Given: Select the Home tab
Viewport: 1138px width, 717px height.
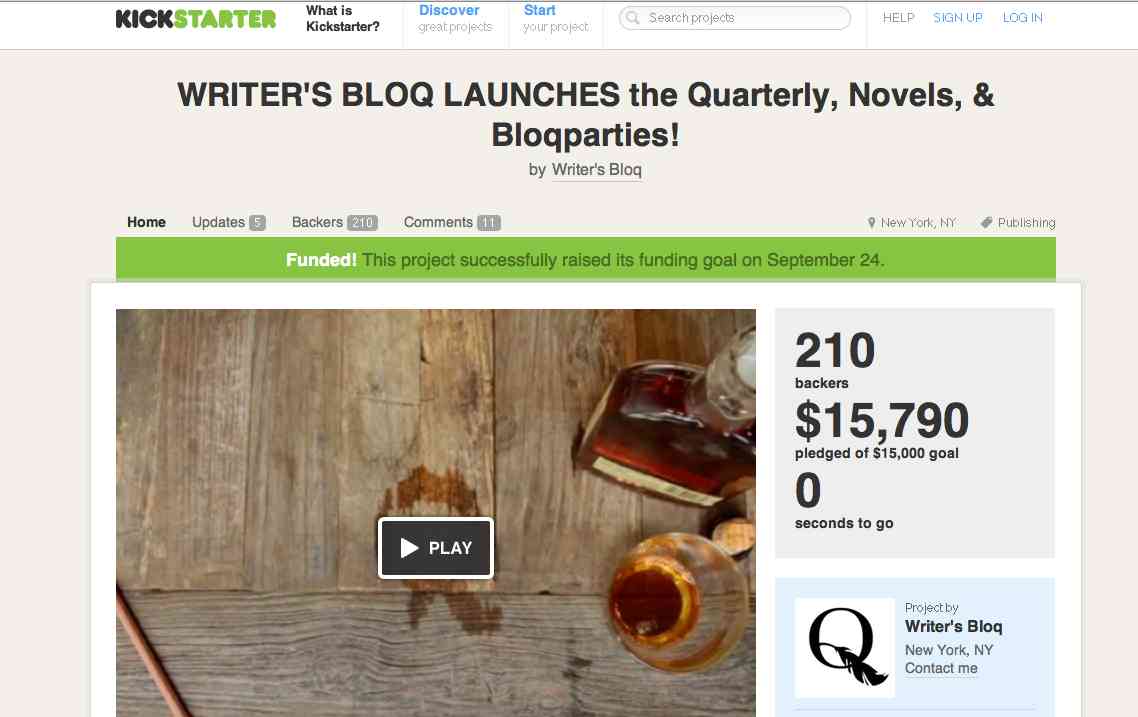Looking at the screenshot, I should (x=147, y=222).
